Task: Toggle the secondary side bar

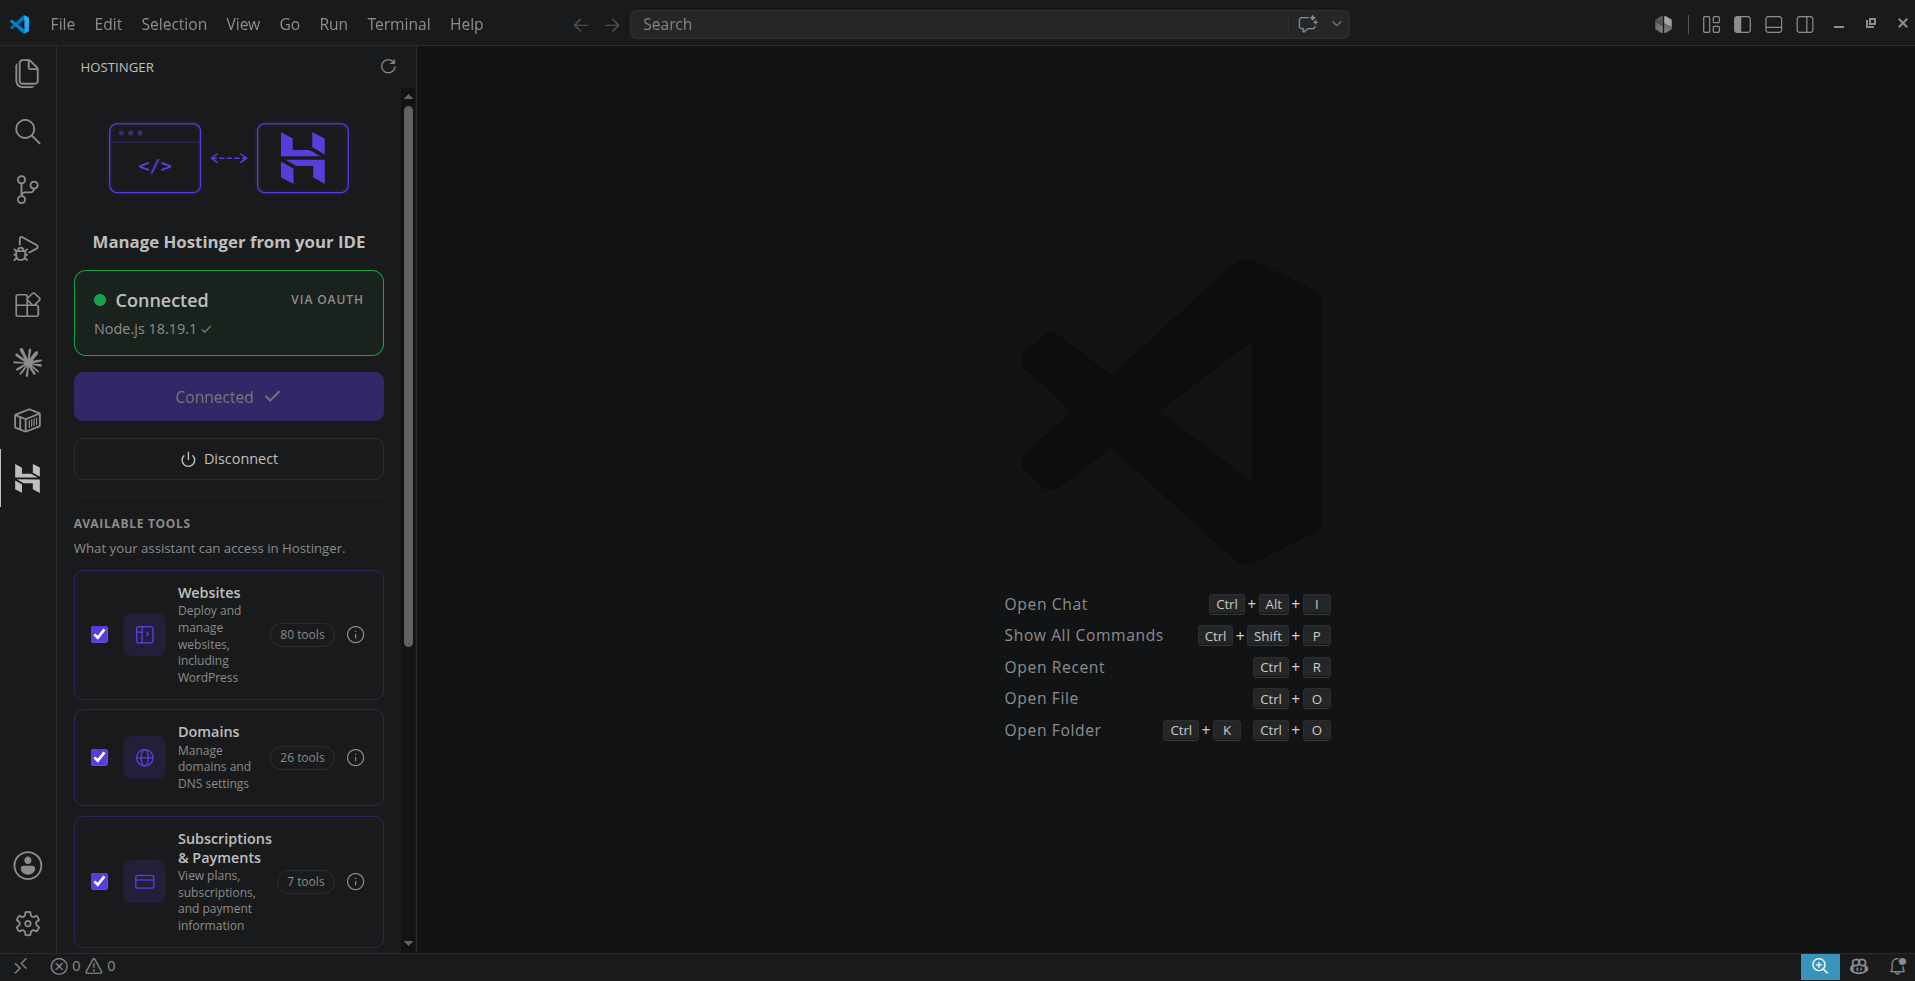Action: pos(1805,24)
